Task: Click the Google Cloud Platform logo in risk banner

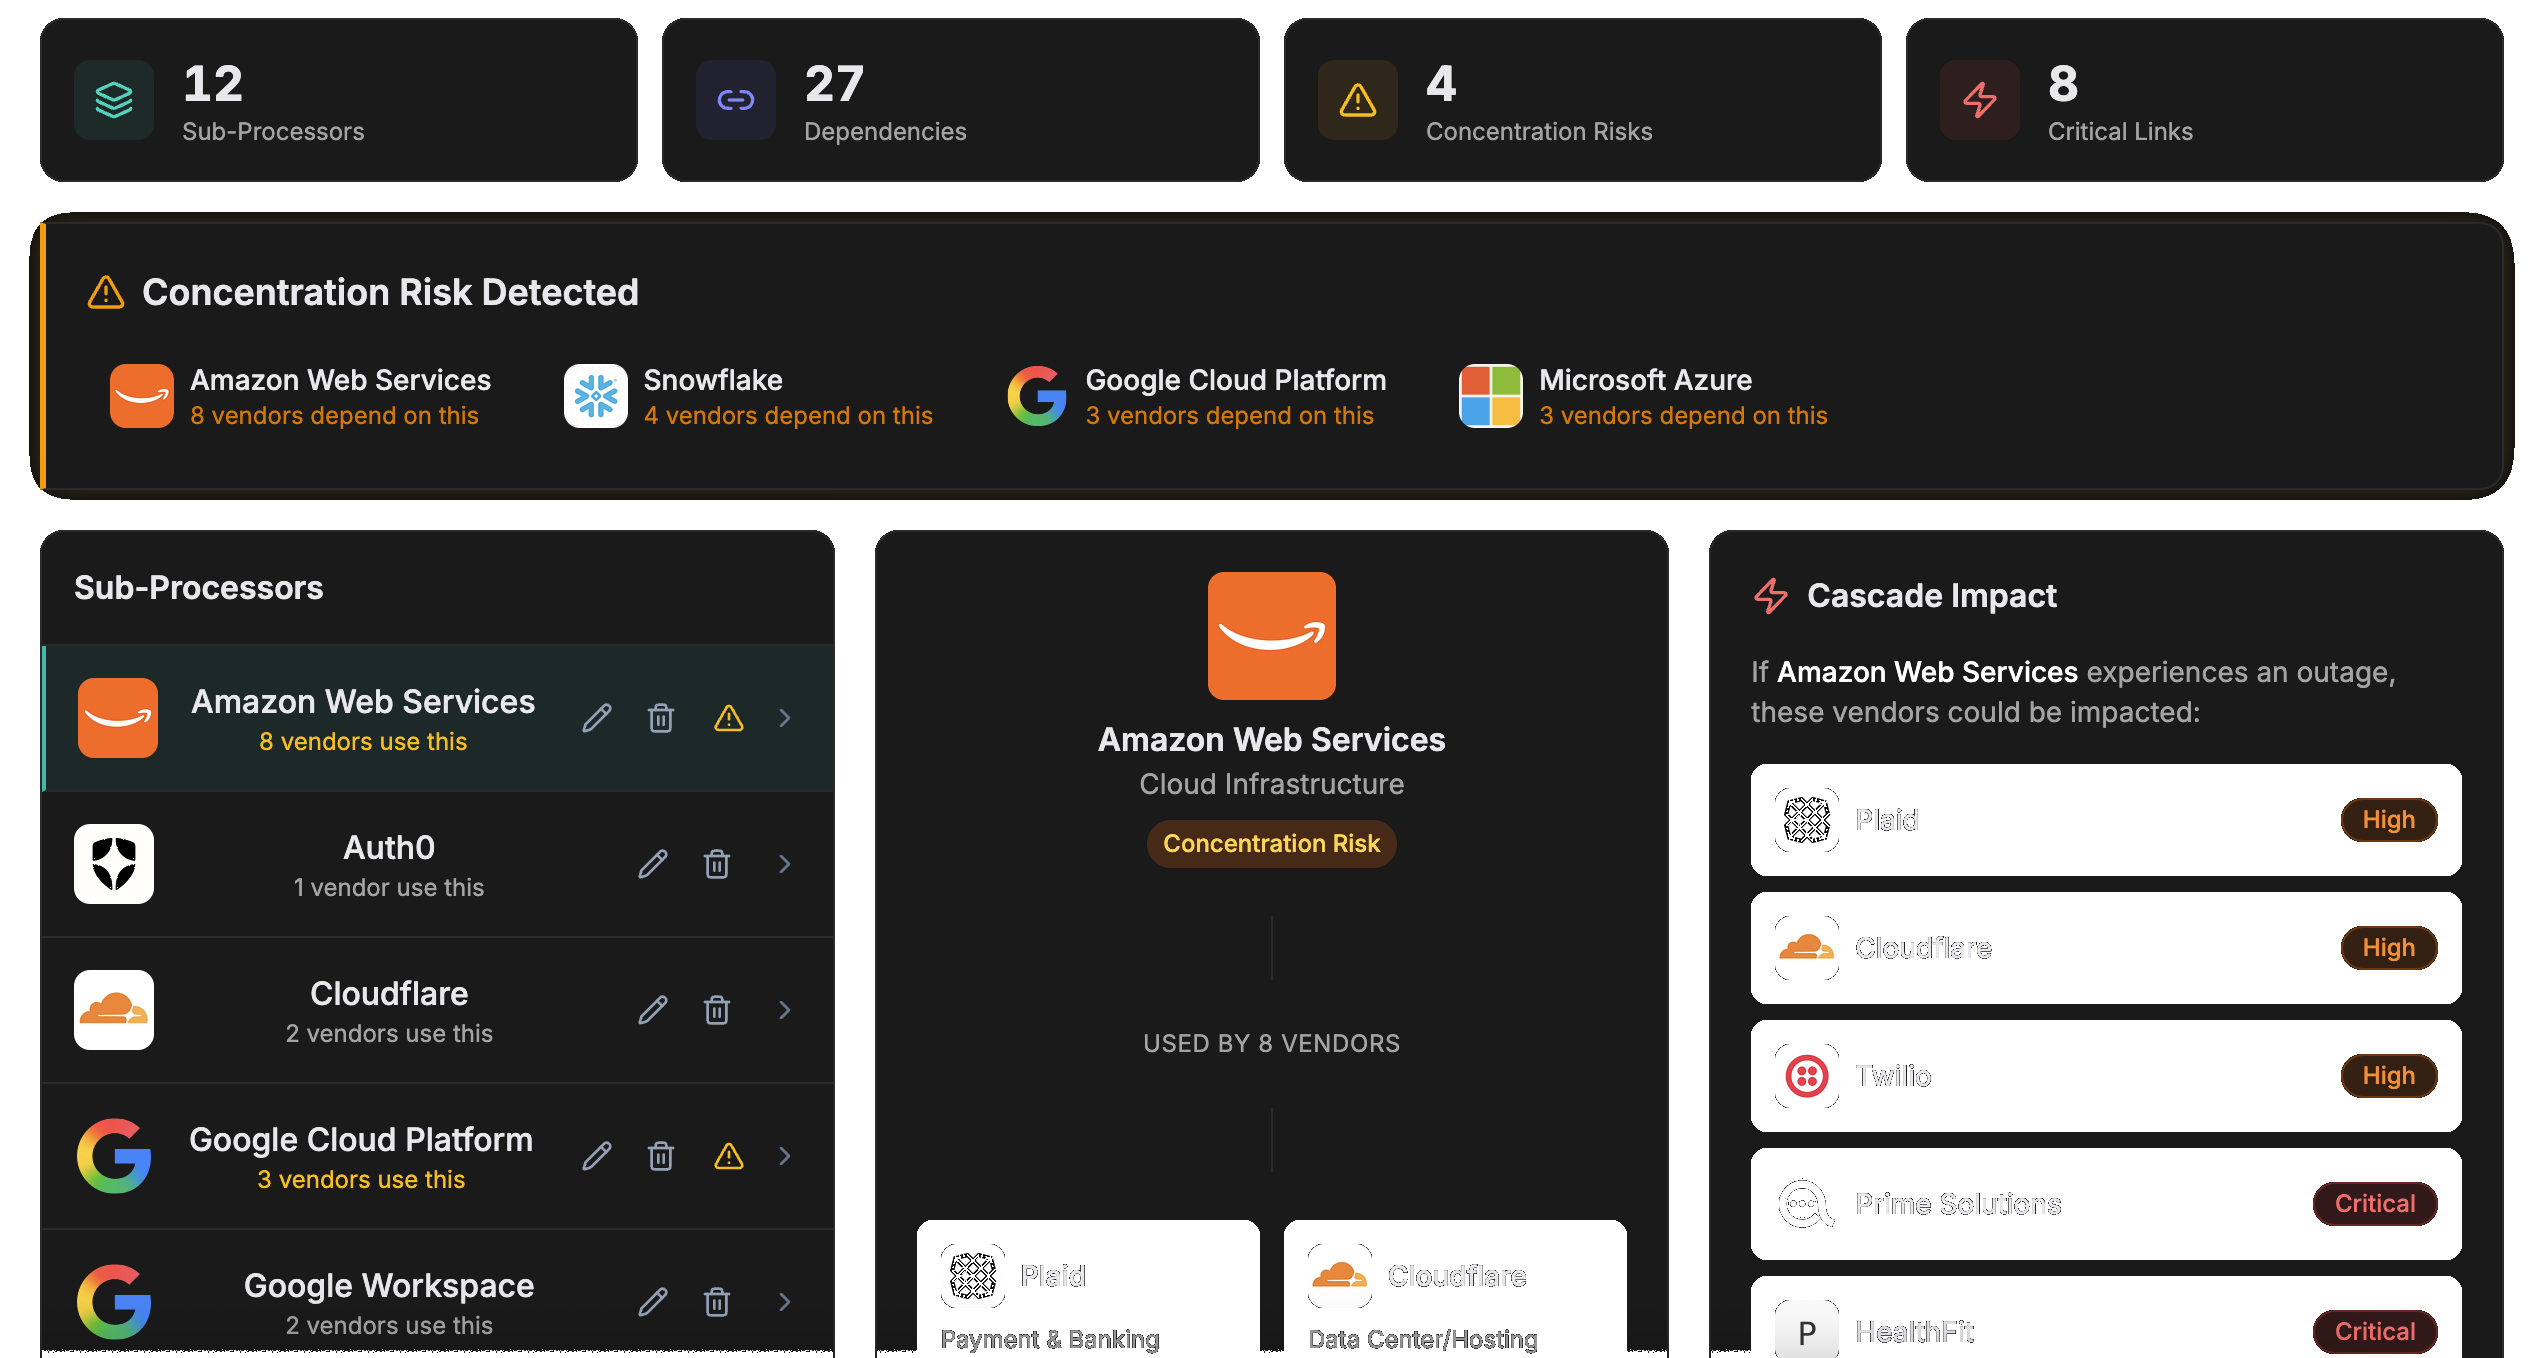Action: point(1037,396)
